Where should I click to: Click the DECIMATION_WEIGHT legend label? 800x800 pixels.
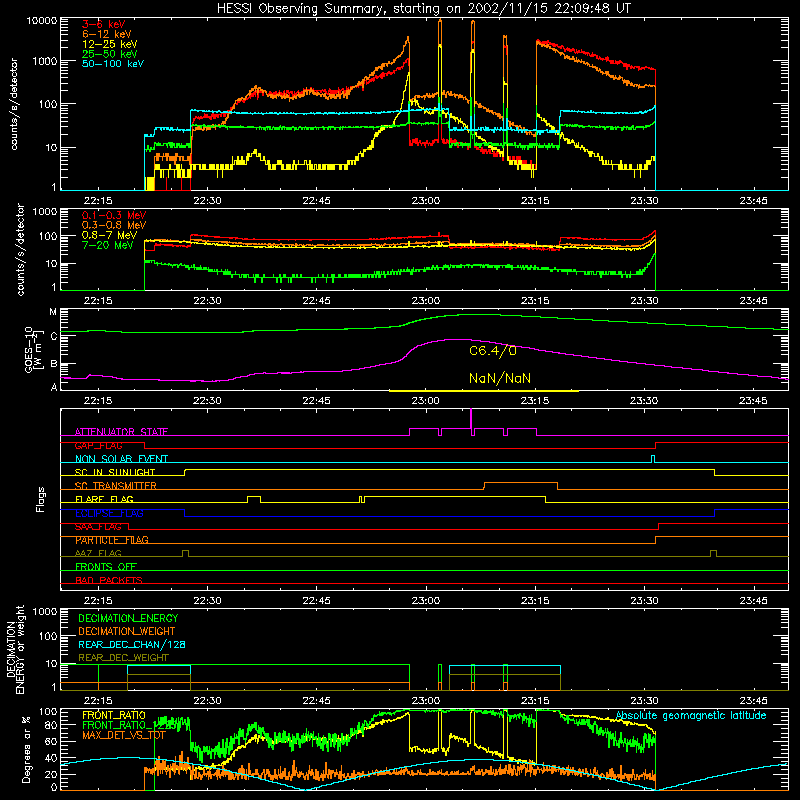tap(127, 631)
